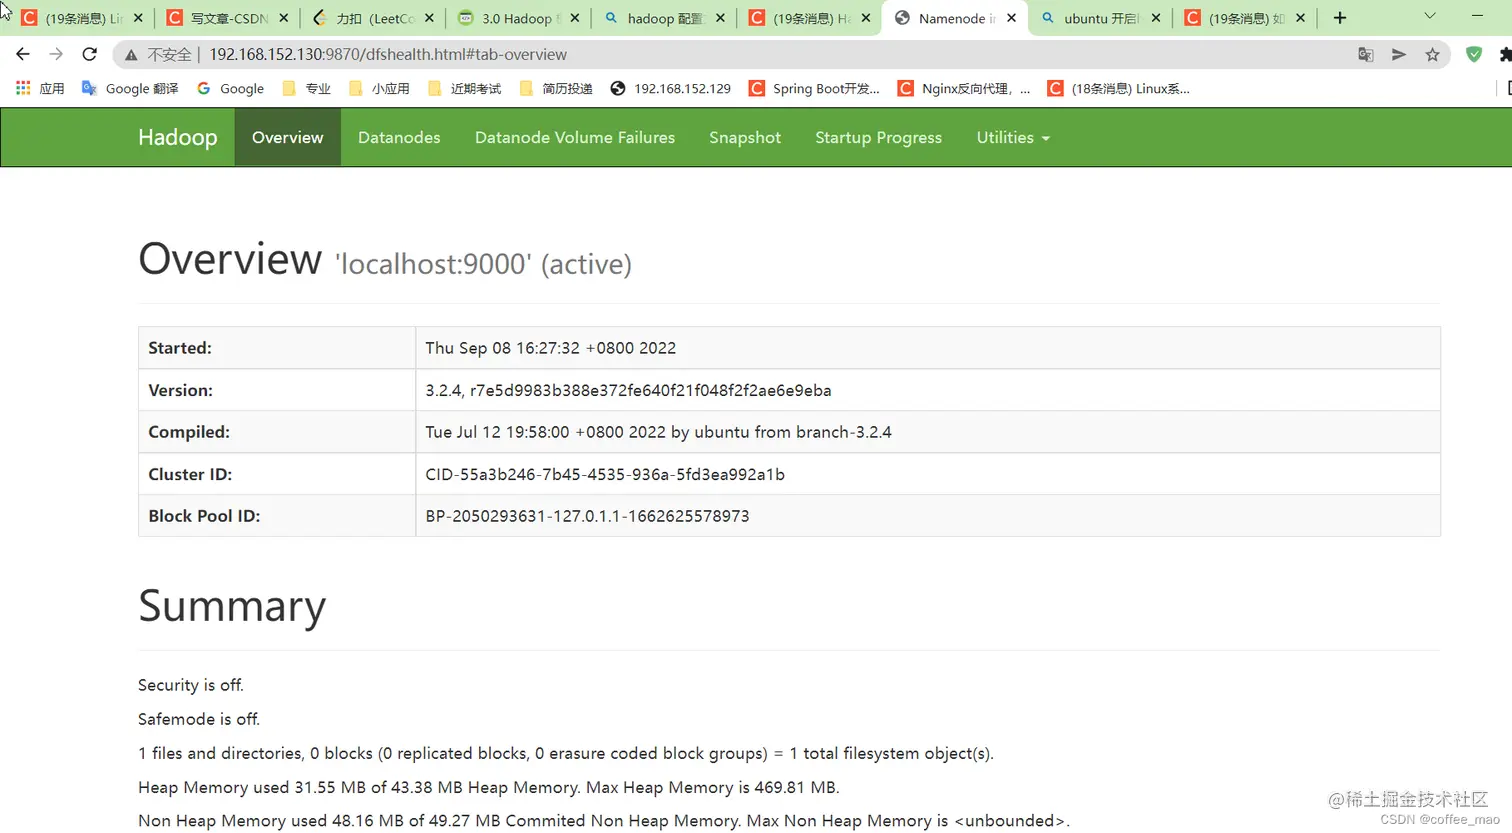Screen dimensions: 1512x833
Task: Switch to the 写文章-CSDN tab
Action: pyautogui.click(x=227, y=18)
